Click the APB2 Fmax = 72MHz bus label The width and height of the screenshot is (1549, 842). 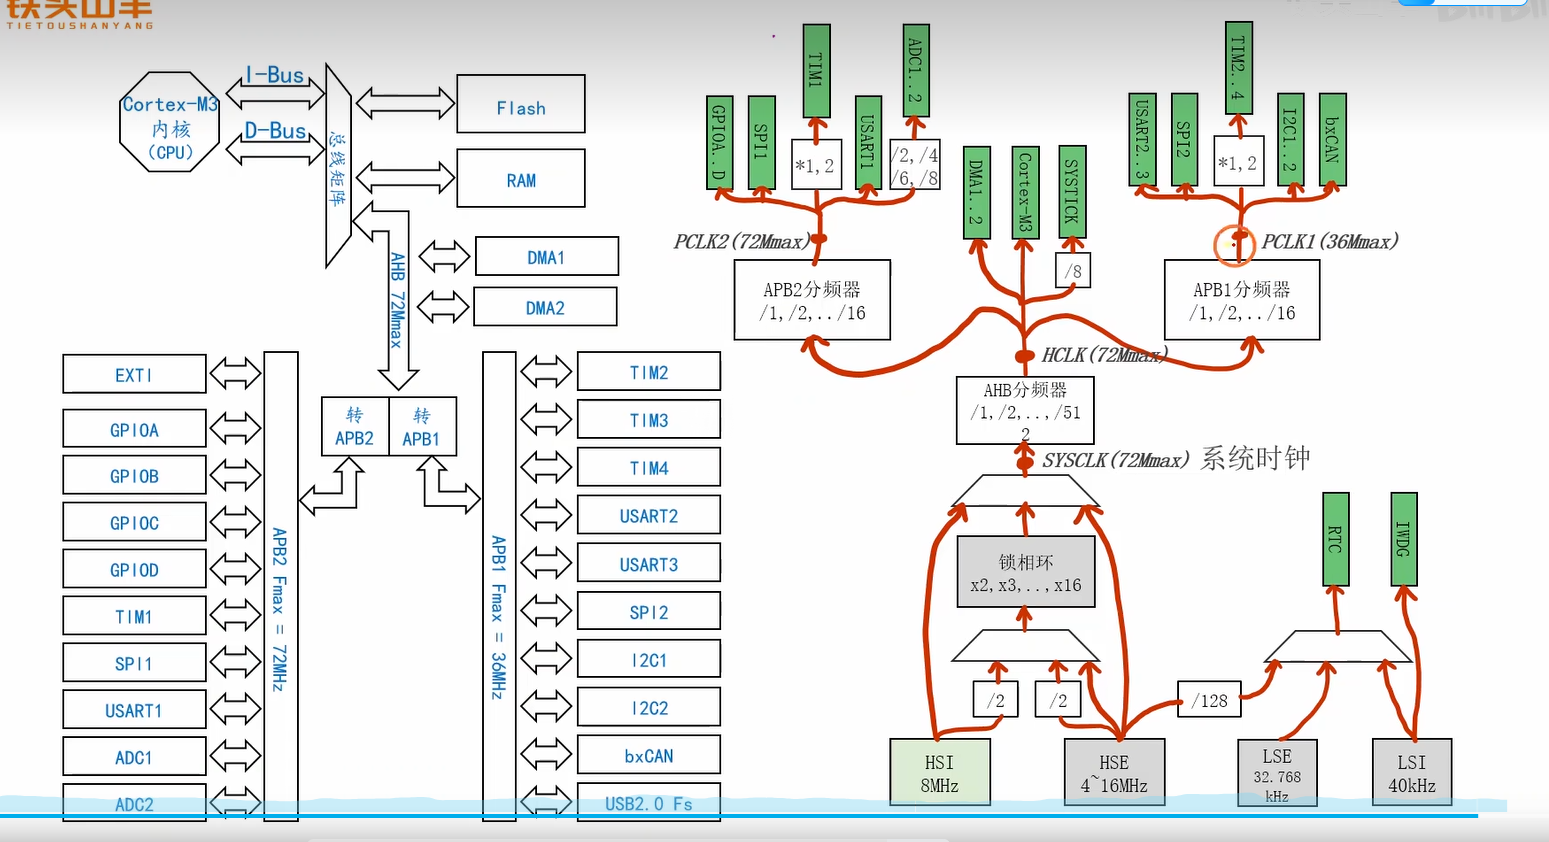[279, 609]
